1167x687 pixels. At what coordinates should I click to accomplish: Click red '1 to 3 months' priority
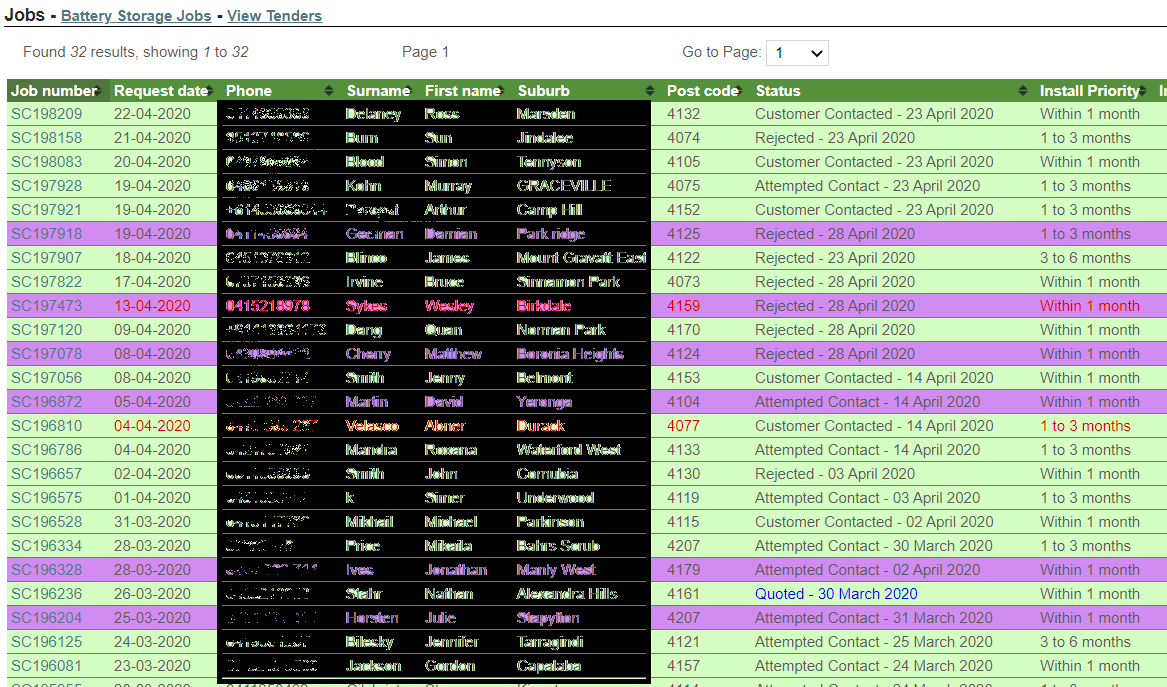[x=1085, y=426]
